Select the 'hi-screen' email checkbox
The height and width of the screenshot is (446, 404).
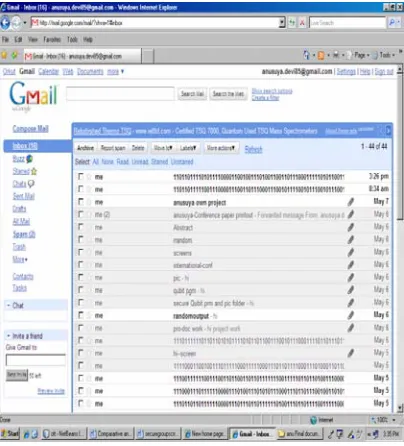point(81,353)
